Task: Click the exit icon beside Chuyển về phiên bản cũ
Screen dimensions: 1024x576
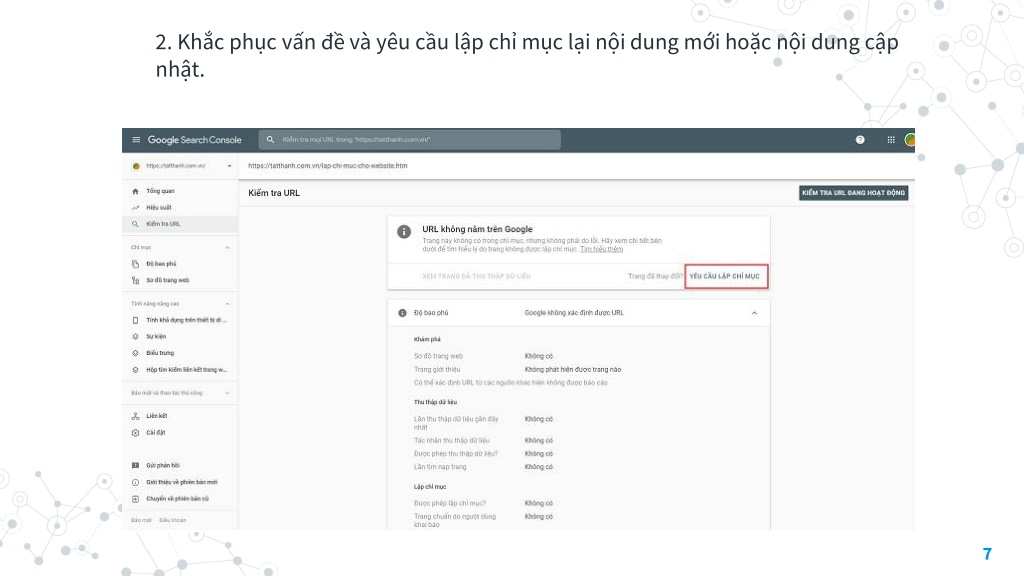Action: pyautogui.click(x=135, y=499)
